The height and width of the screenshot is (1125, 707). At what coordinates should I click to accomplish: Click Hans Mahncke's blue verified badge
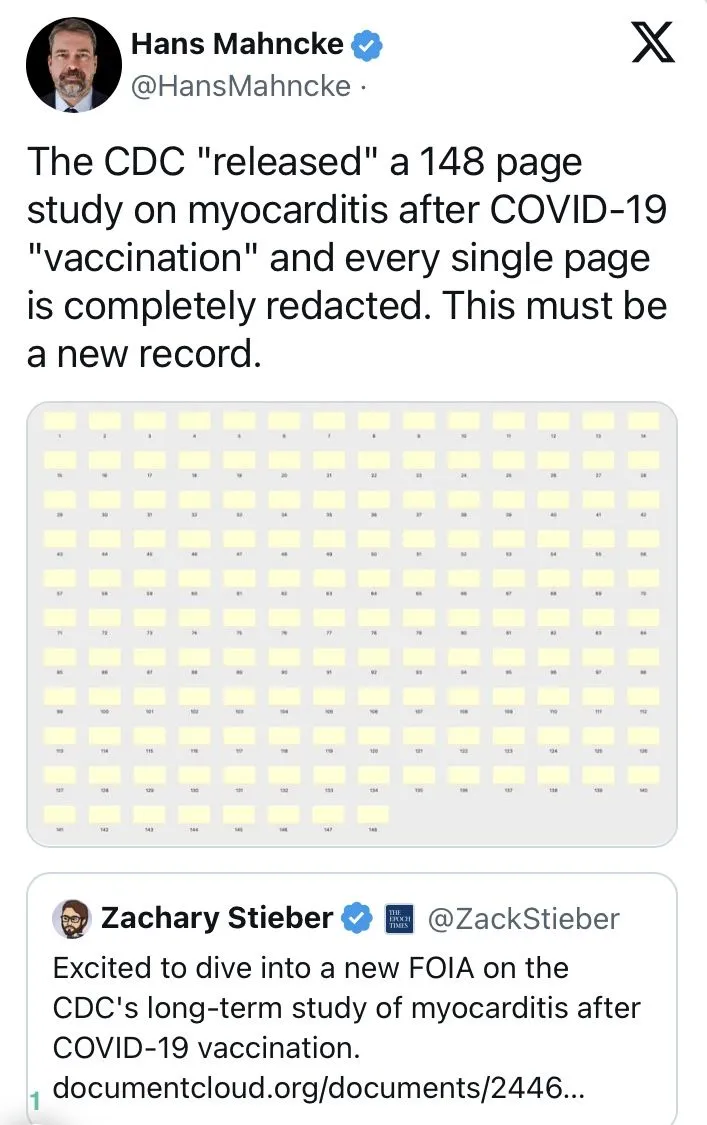point(367,45)
